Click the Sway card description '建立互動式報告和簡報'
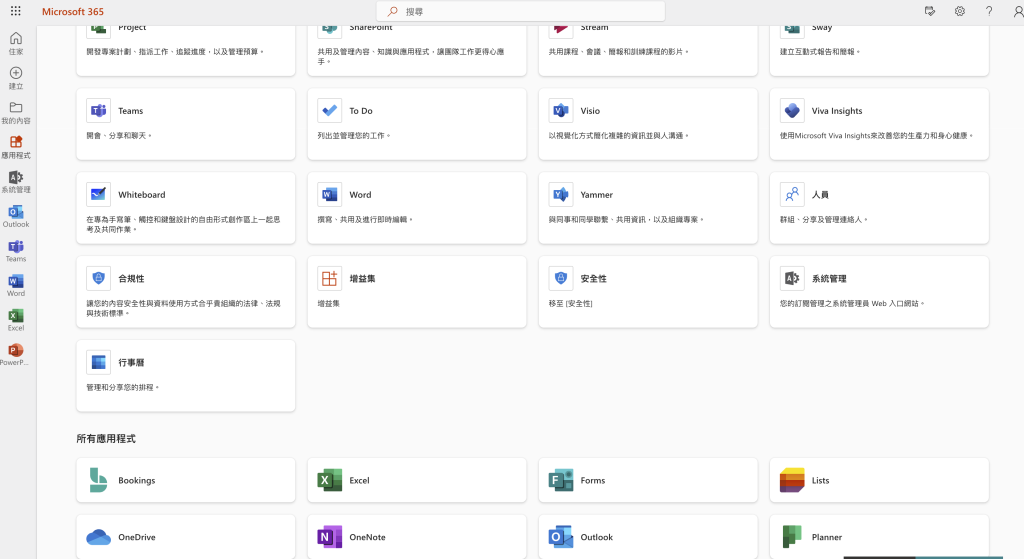 (820, 52)
